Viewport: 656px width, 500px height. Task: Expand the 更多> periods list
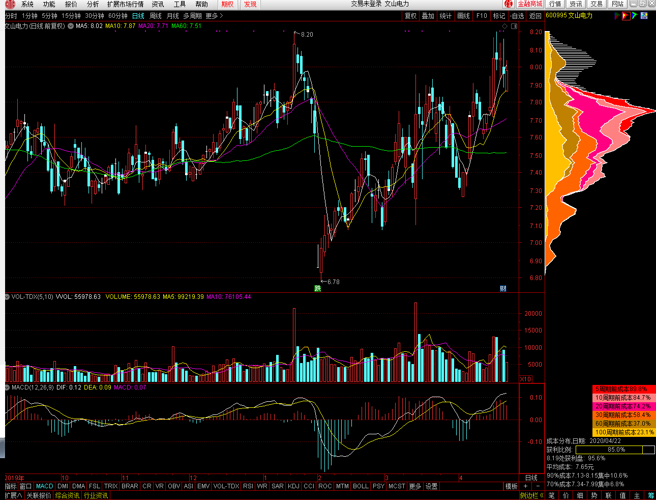point(214,16)
